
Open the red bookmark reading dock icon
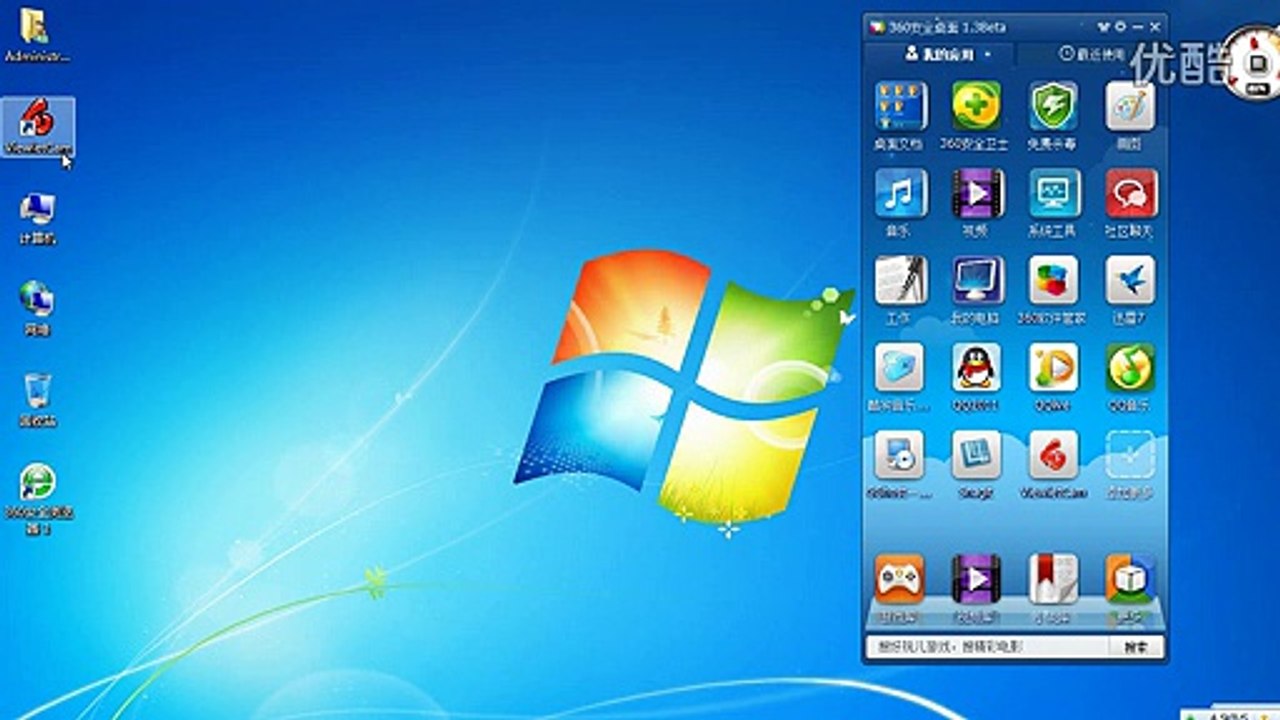(1054, 578)
